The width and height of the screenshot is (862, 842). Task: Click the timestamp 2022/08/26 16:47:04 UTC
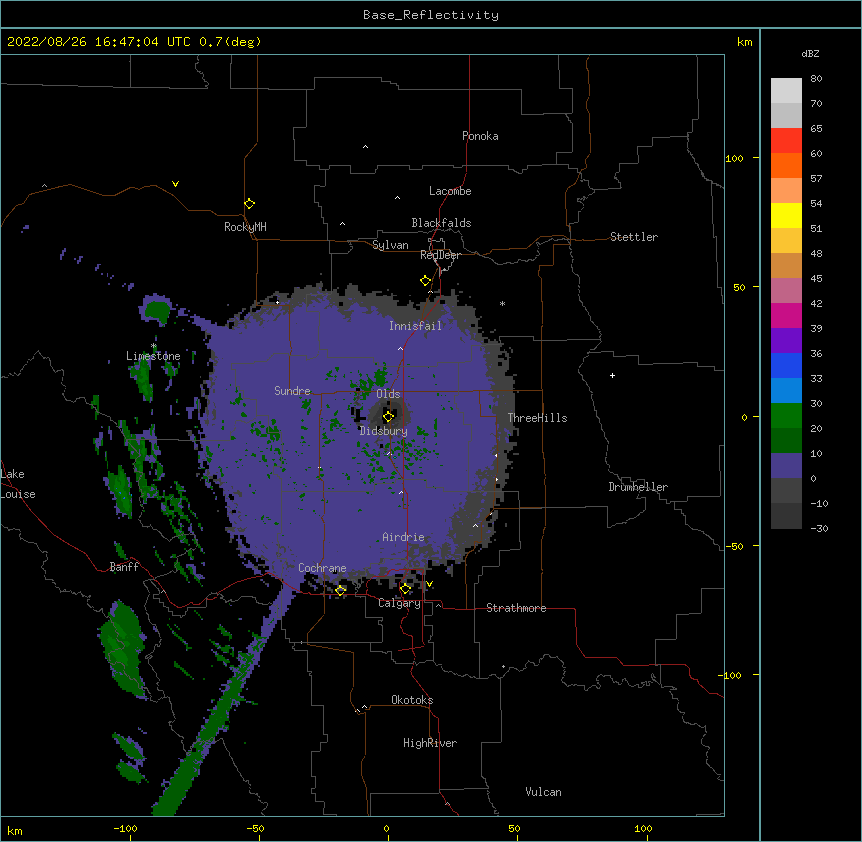(99, 42)
